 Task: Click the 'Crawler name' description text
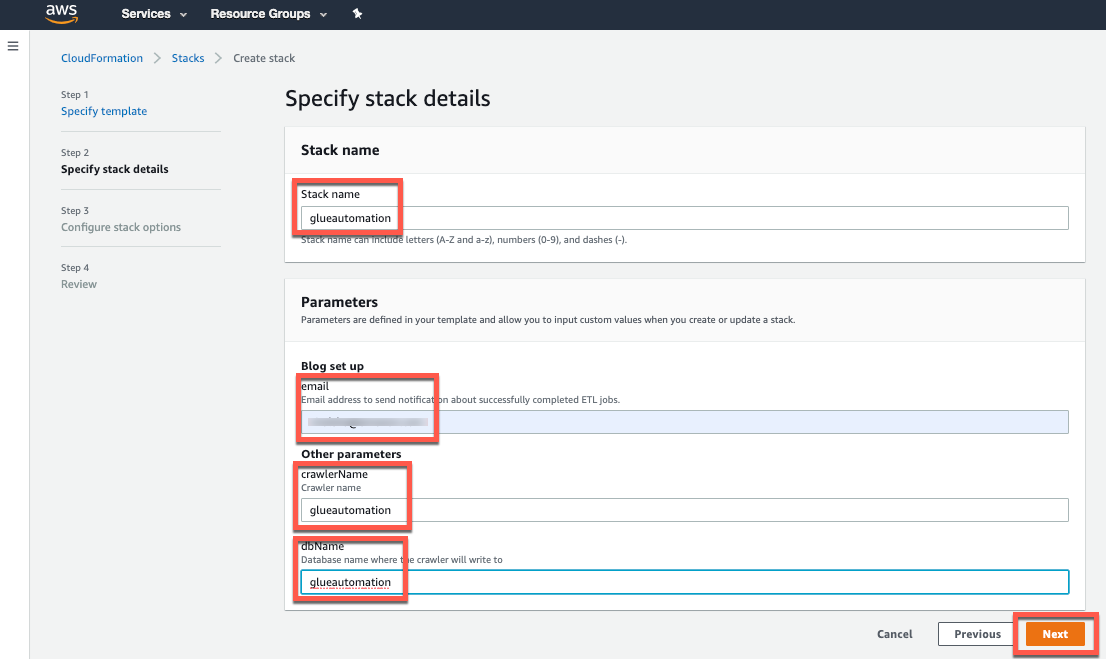331,488
